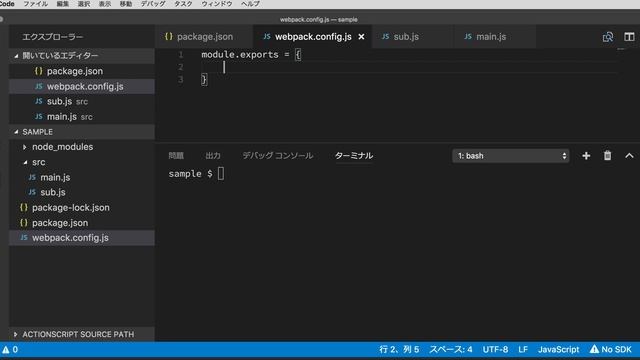Change encoding via UTF-8 status item

pyautogui.click(x=496, y=349)
